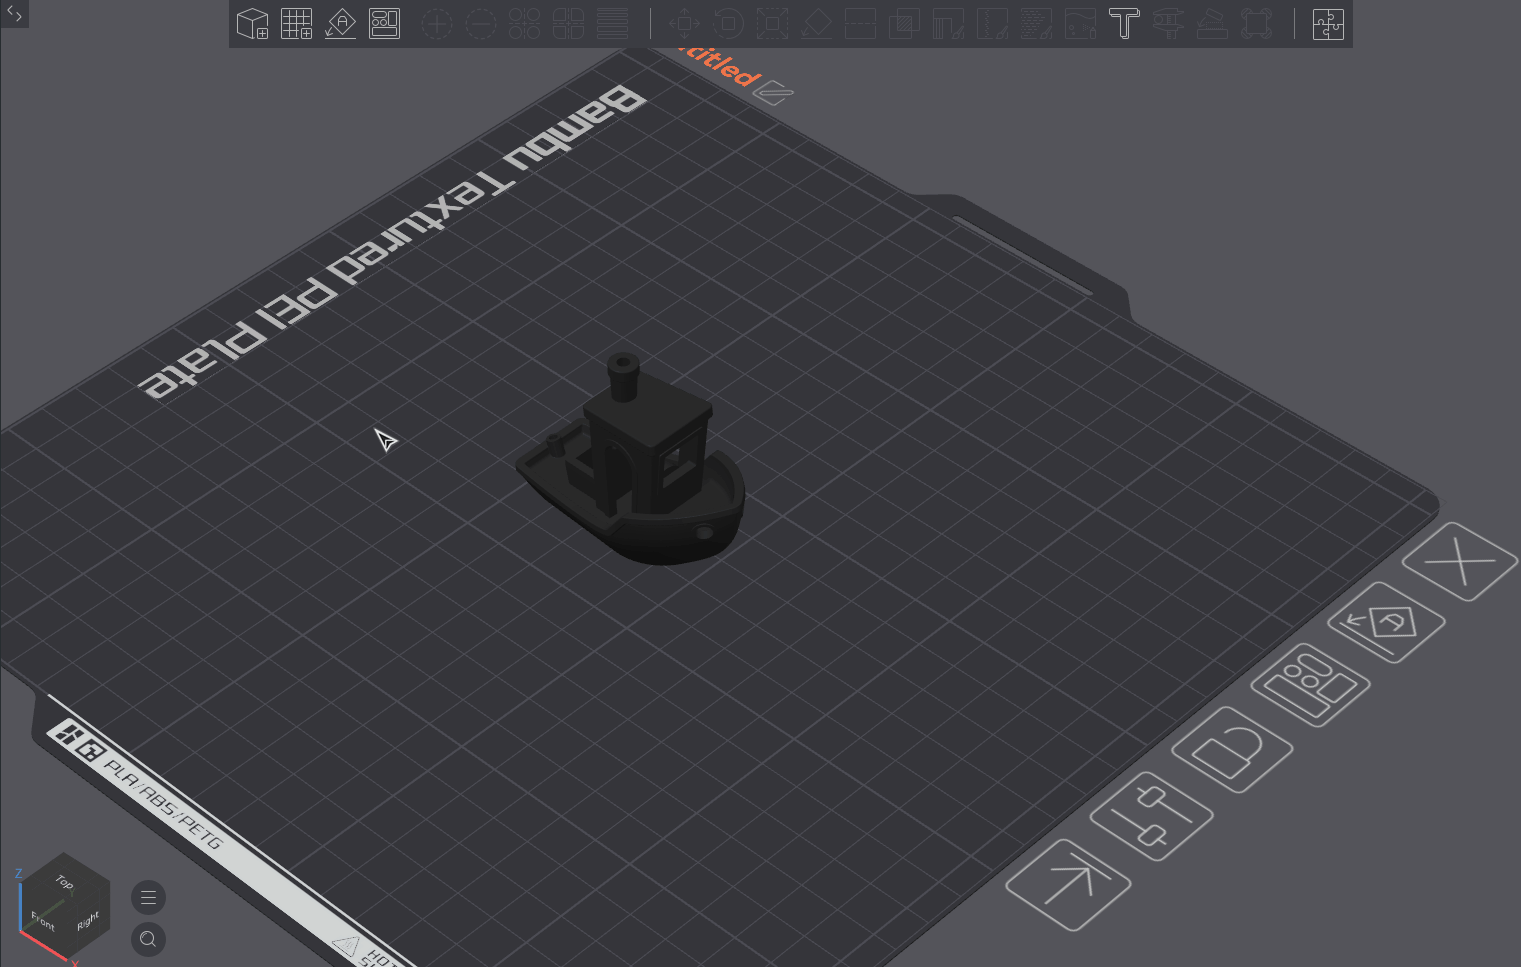Select the Move tool in toolbar

click(x=684, y=23)
